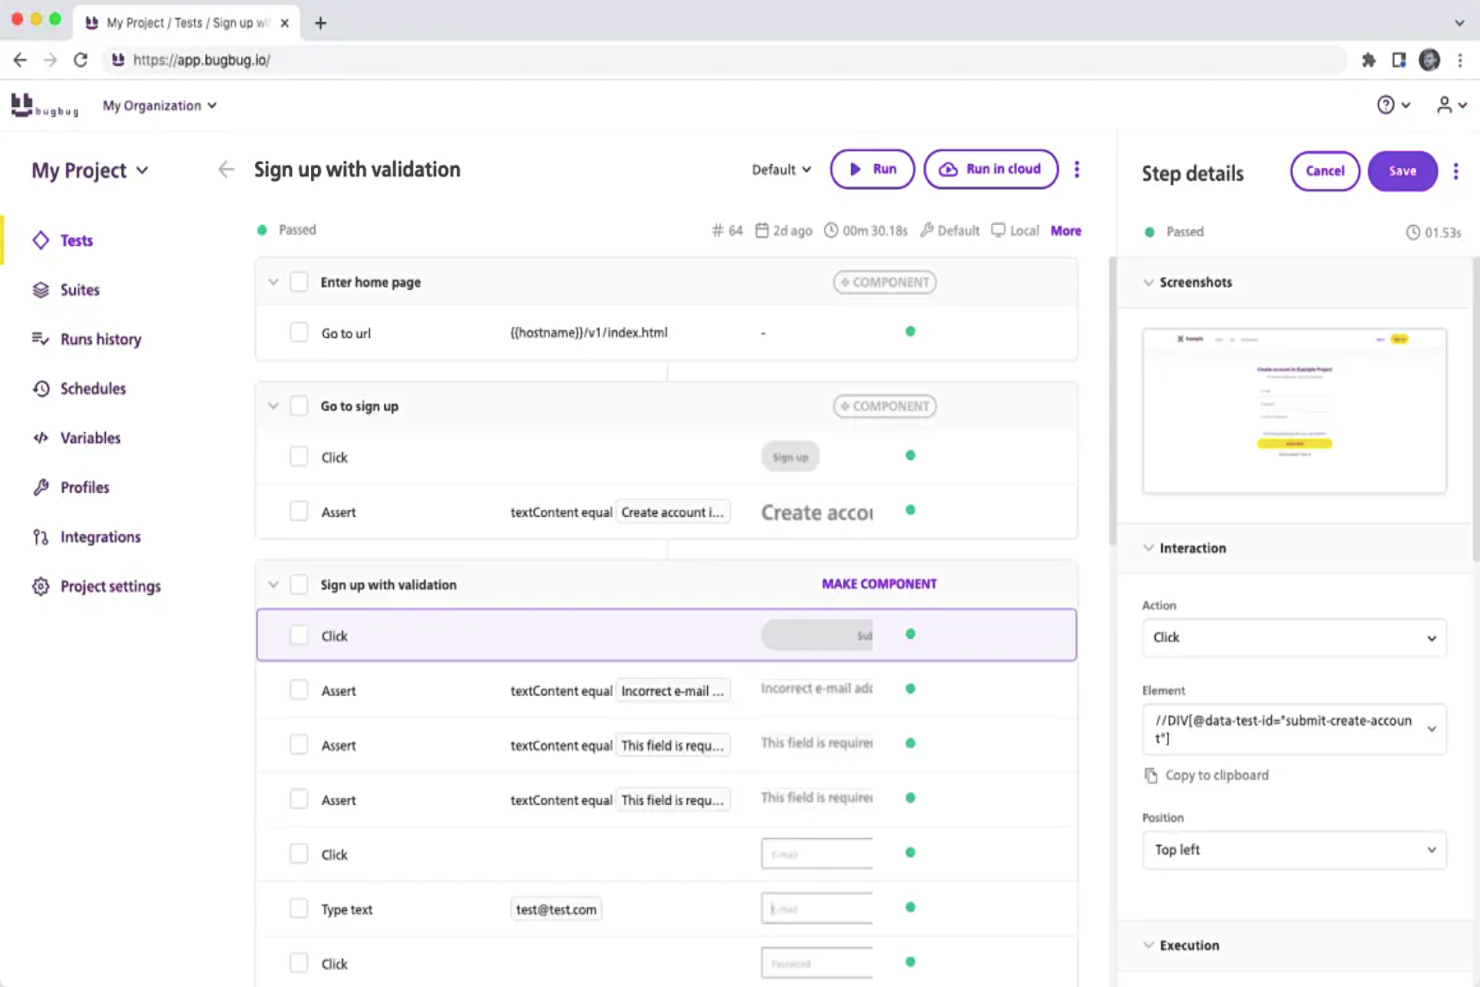
Task: Open the Element selector dropdown
Action: [1294, 729]
